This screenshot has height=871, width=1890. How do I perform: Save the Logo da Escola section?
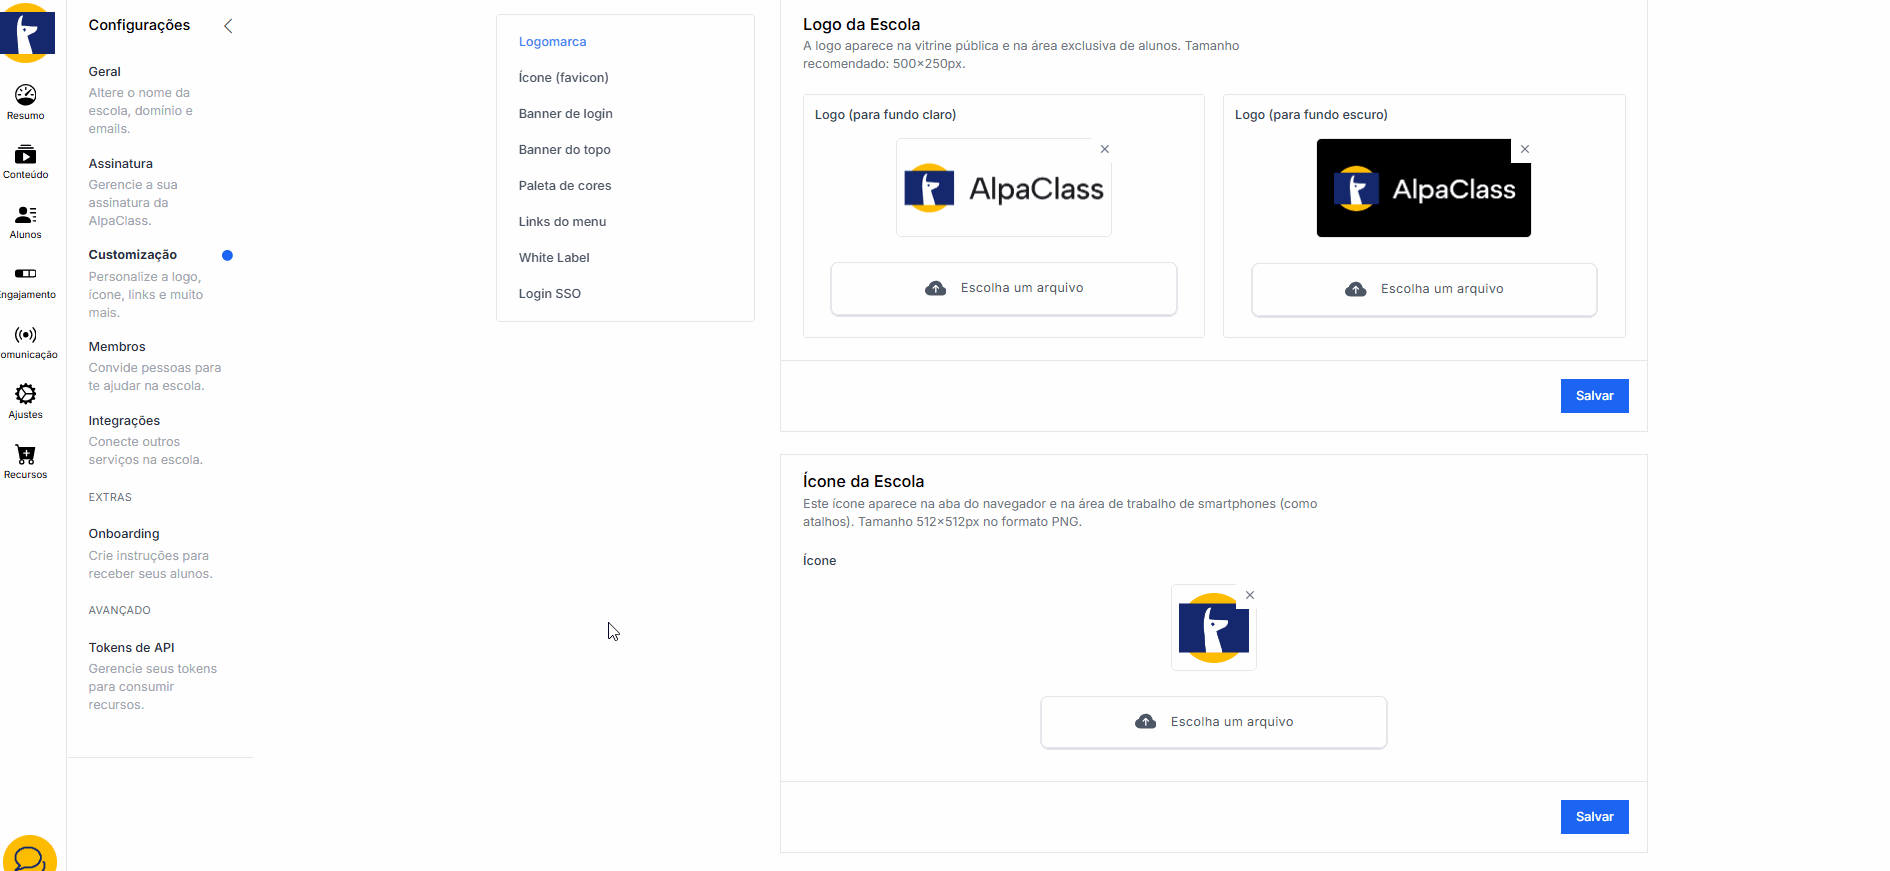click(x=1594, y=396)
